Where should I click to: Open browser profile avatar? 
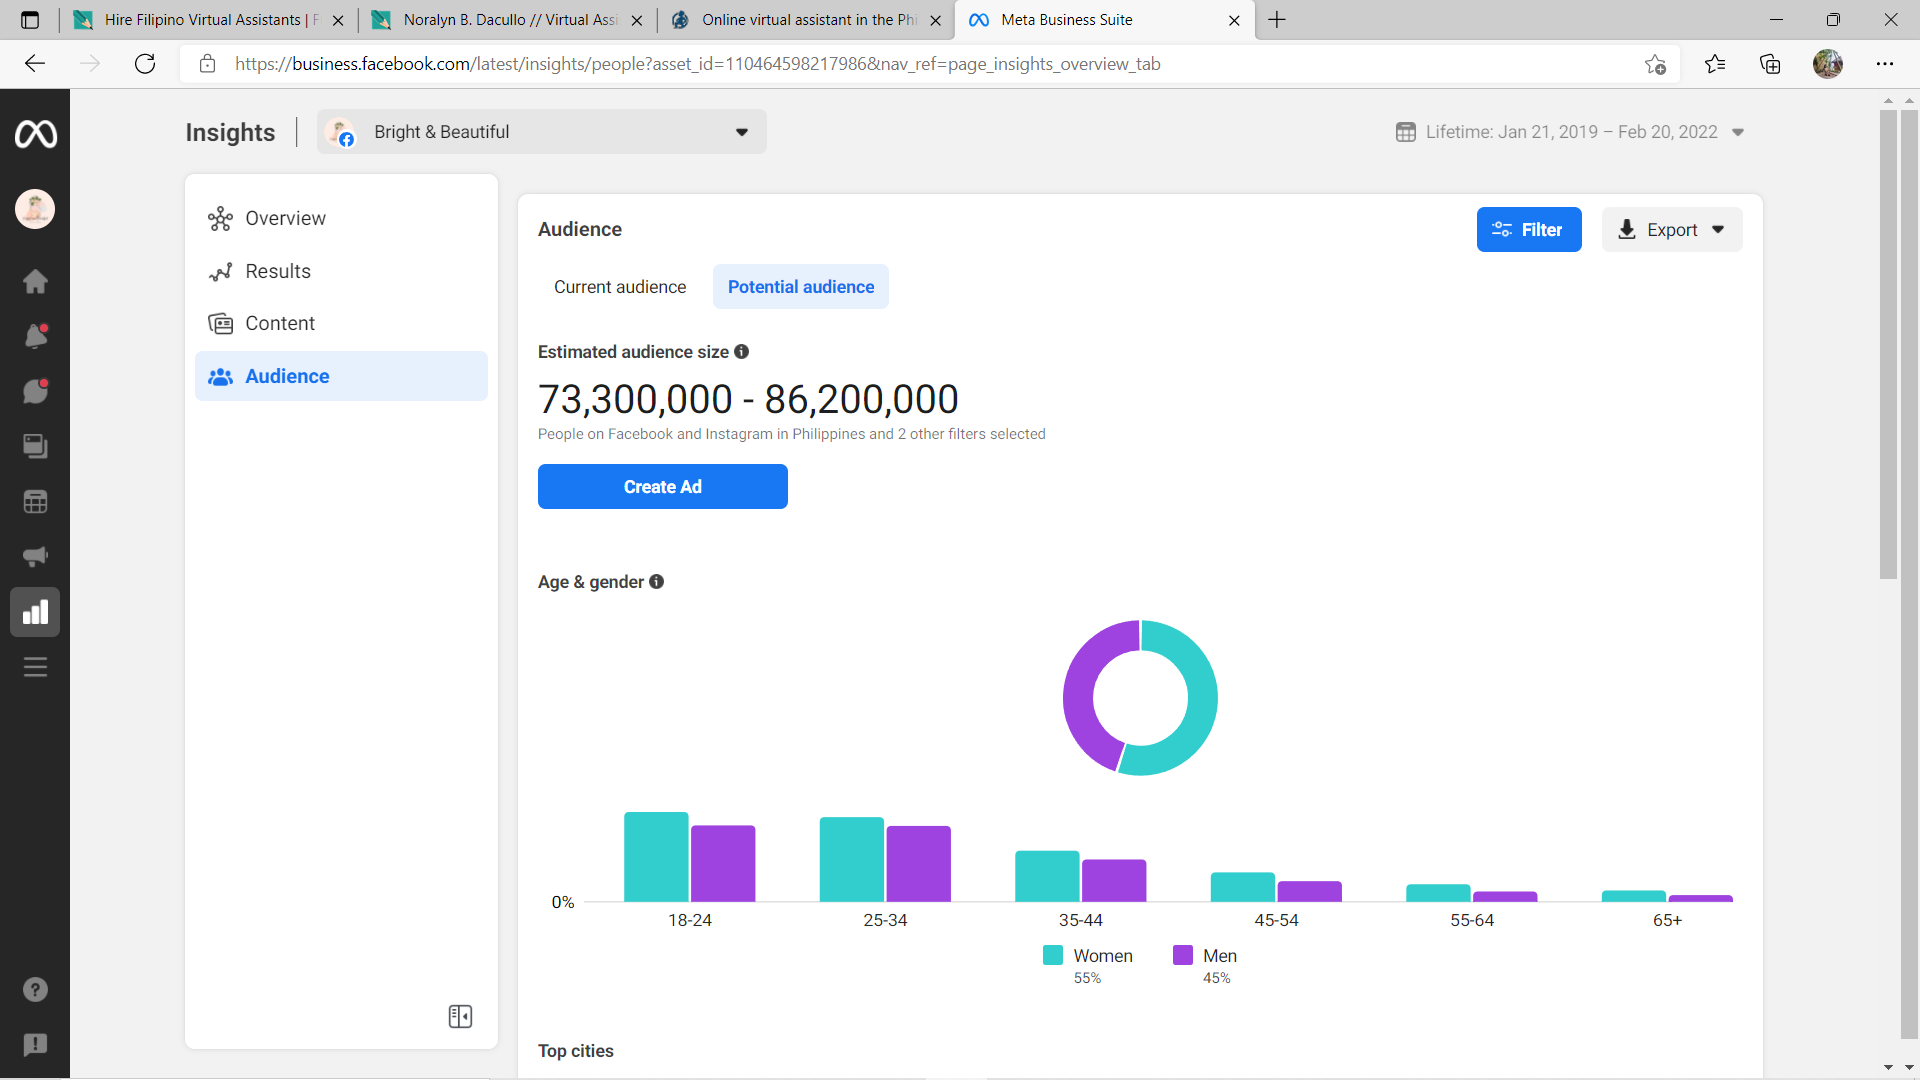[x=1828, y=64]
